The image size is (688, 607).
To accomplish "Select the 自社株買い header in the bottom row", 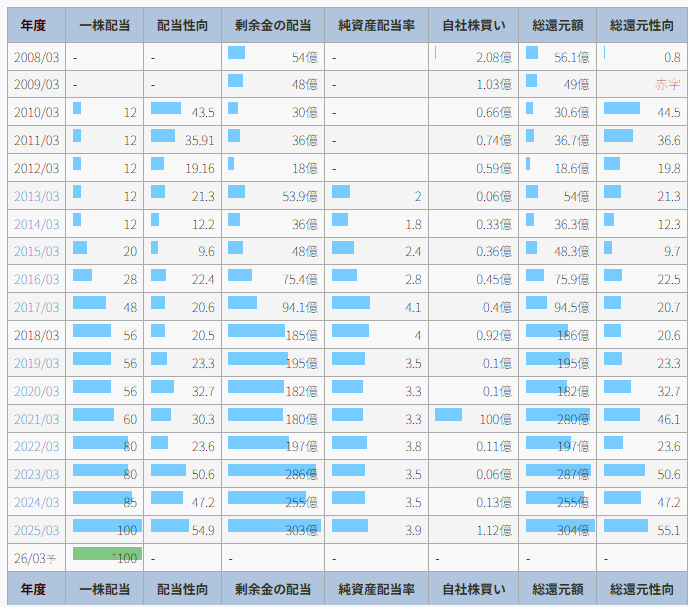I will click(473, 589).
